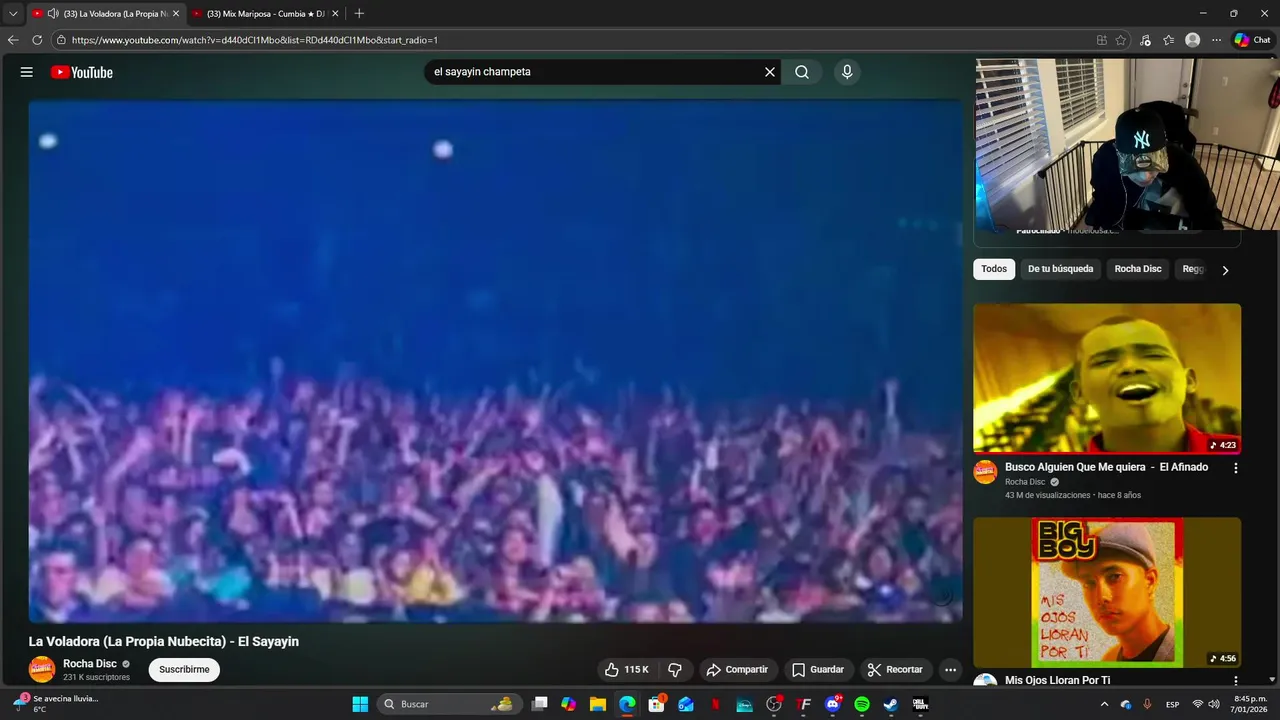1280x720 pixels.
Task: Open Discord from taskbar
Action: click(833, 704)
